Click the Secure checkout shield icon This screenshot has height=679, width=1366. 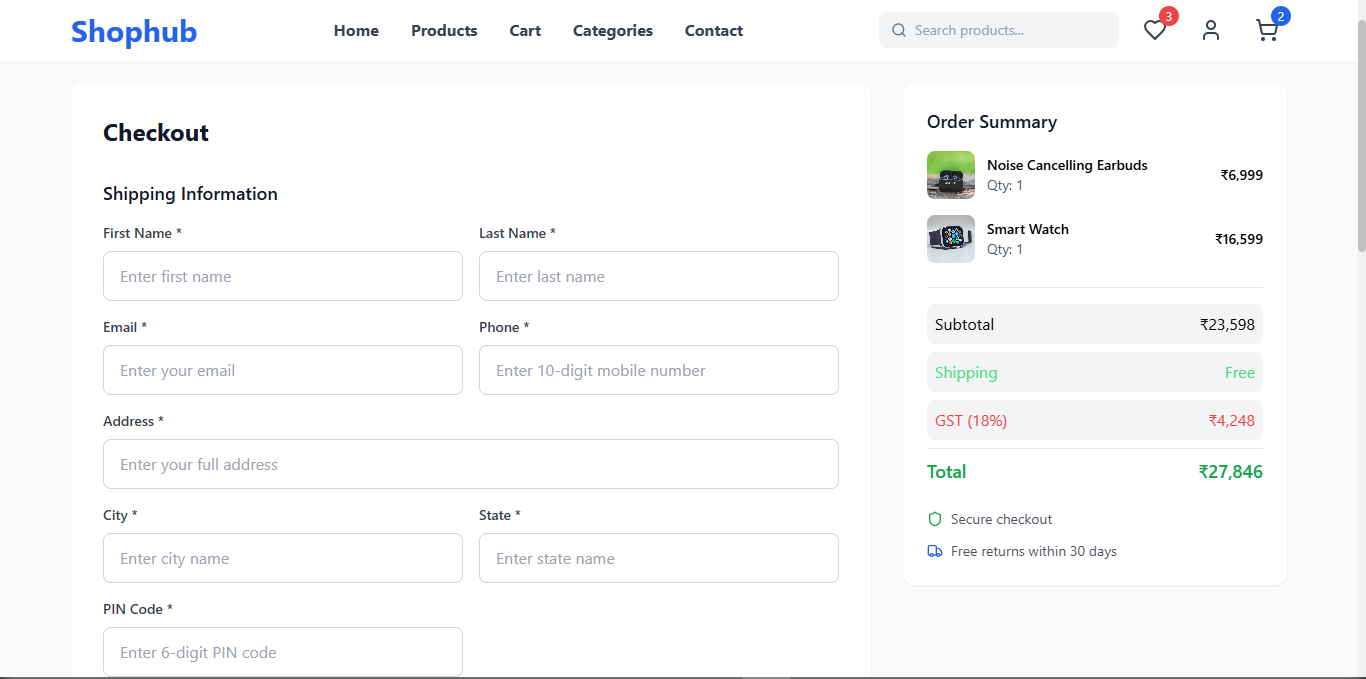click(x=935, y=519)
